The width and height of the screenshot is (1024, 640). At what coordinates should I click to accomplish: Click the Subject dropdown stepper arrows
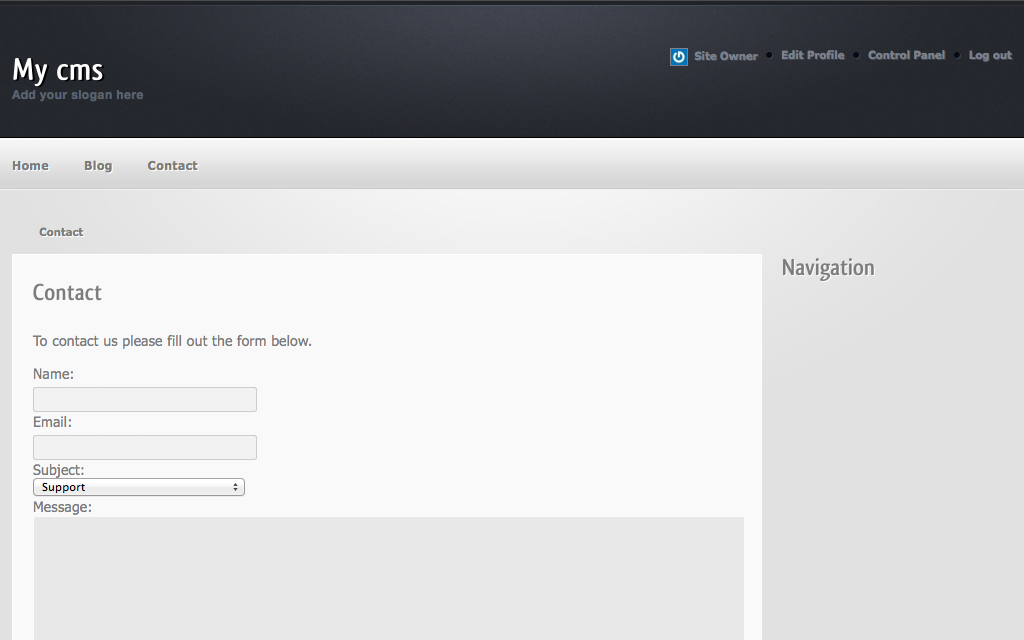[x=236, y=487]
